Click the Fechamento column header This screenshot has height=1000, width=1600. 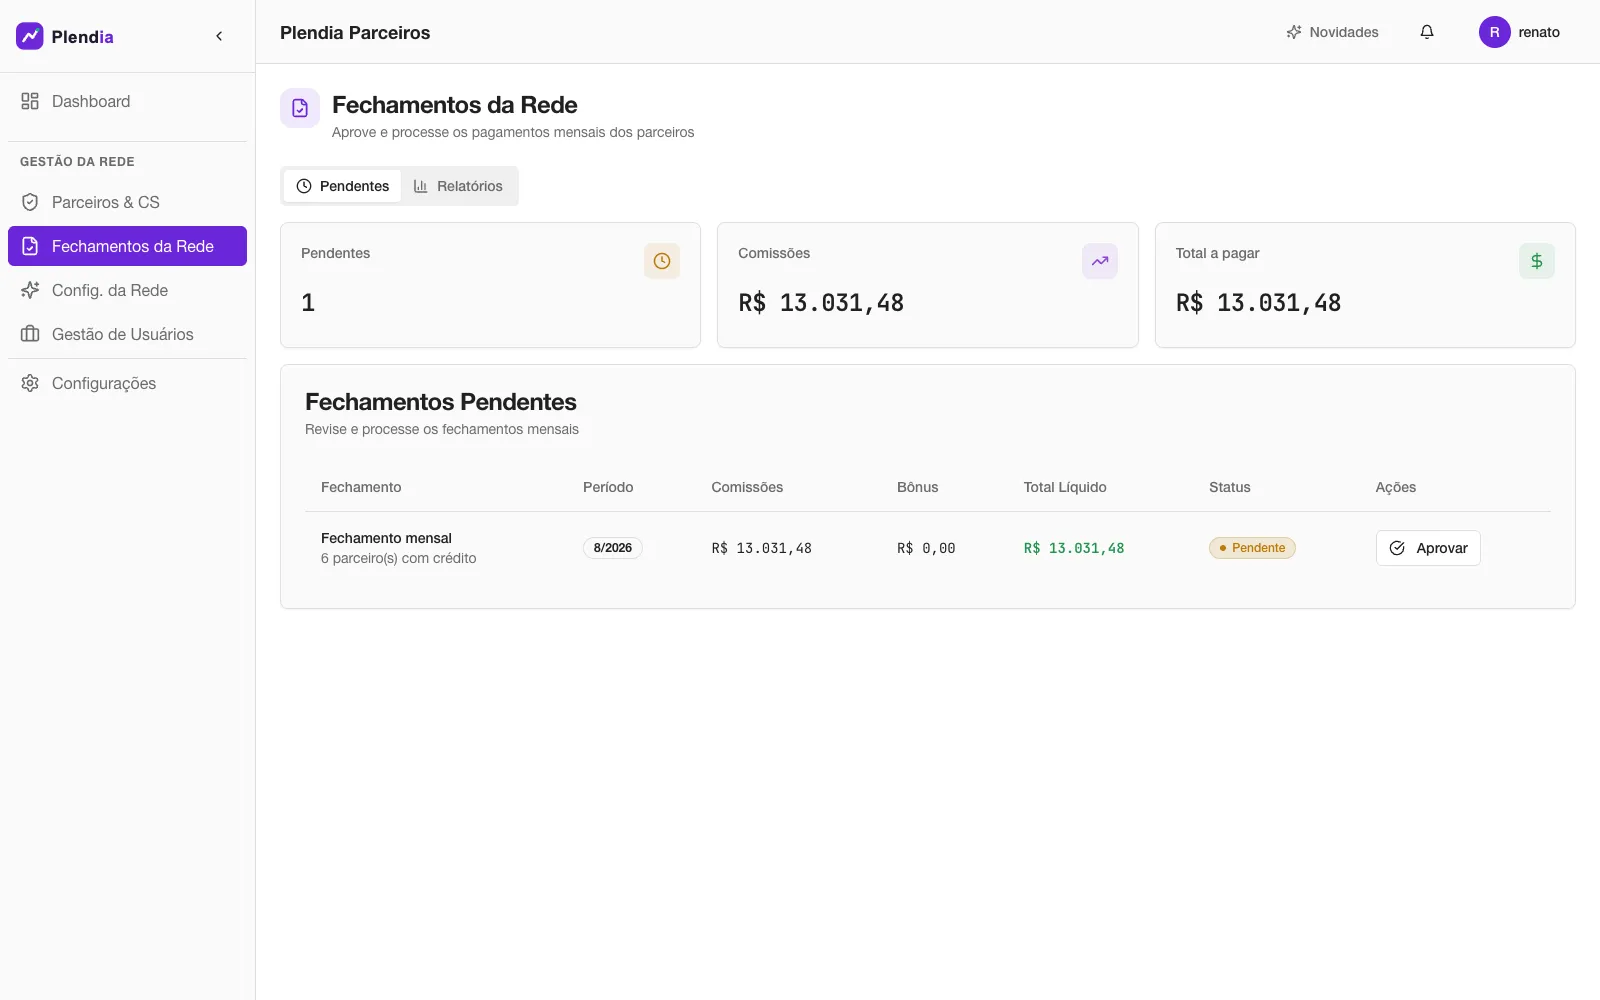pyautogui.click(x=361, y=487)
